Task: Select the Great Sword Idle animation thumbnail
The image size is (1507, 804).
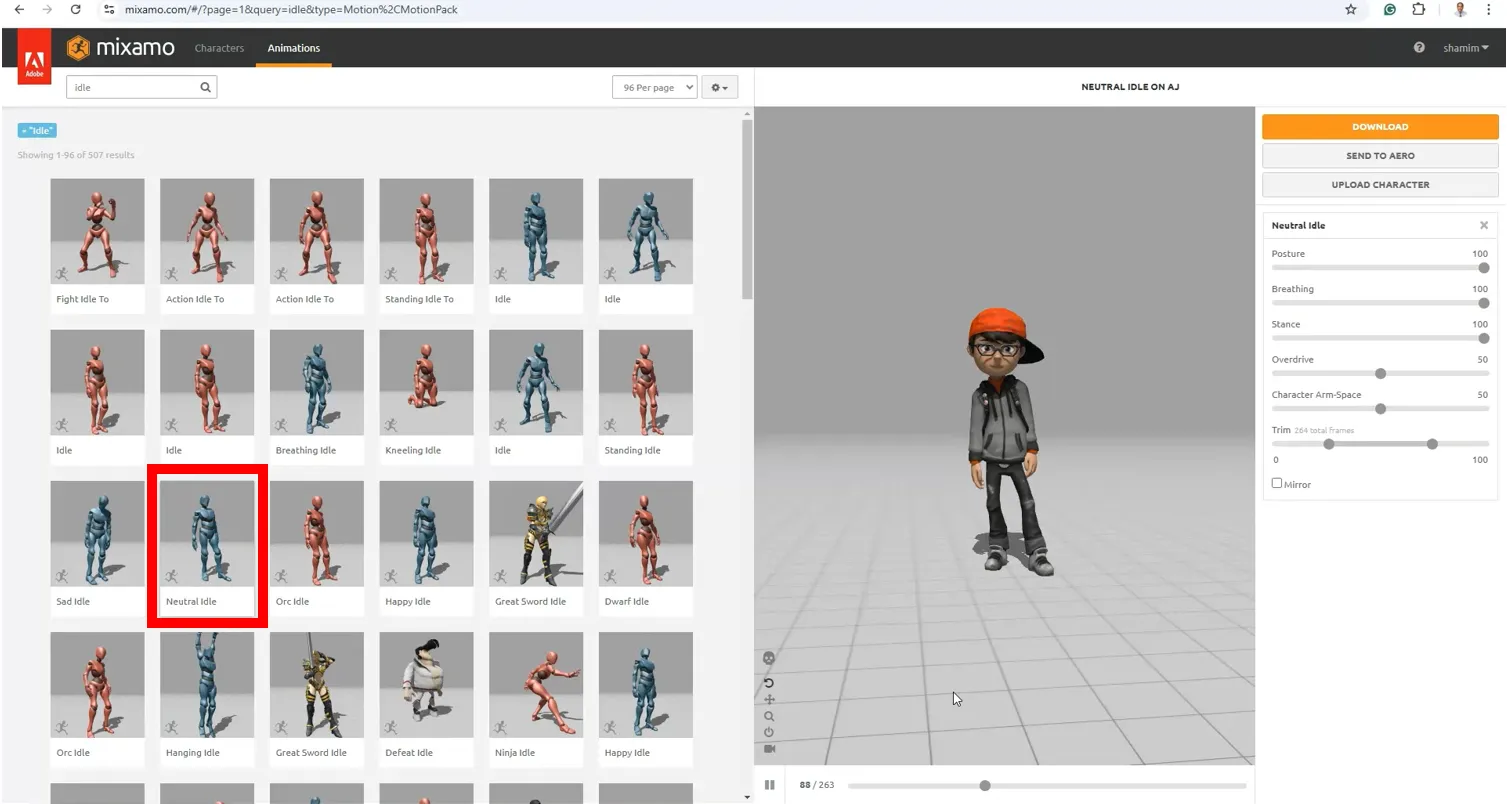Action: (536, 533)
